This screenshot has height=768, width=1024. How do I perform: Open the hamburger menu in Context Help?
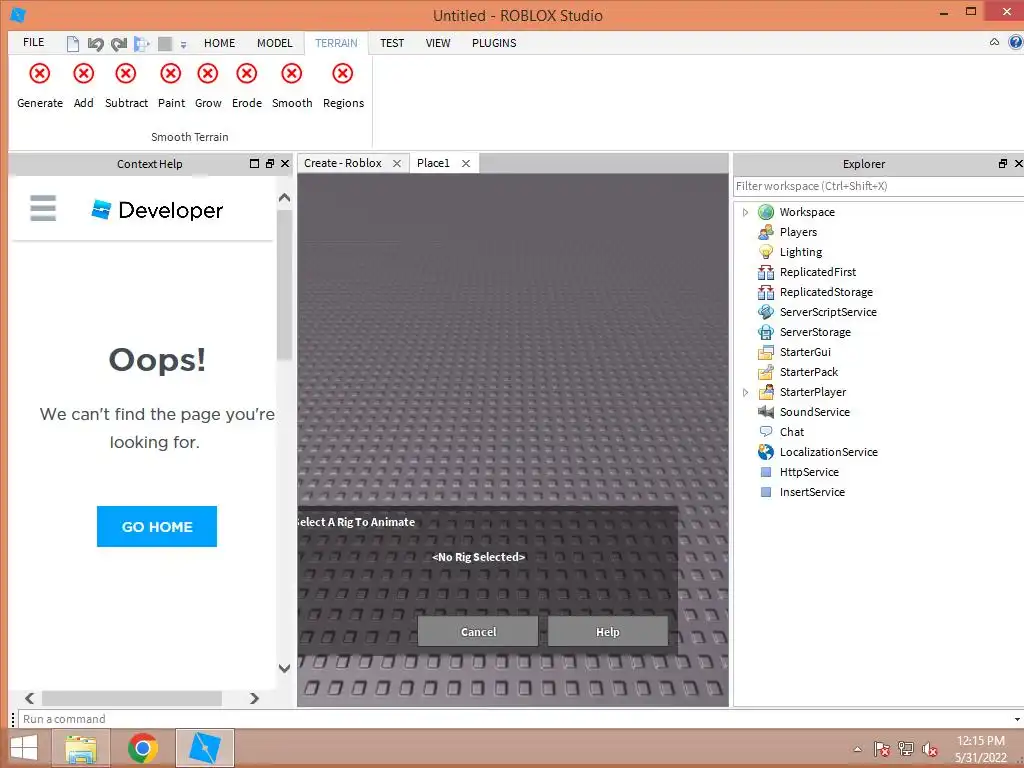[x=43, y=208]
